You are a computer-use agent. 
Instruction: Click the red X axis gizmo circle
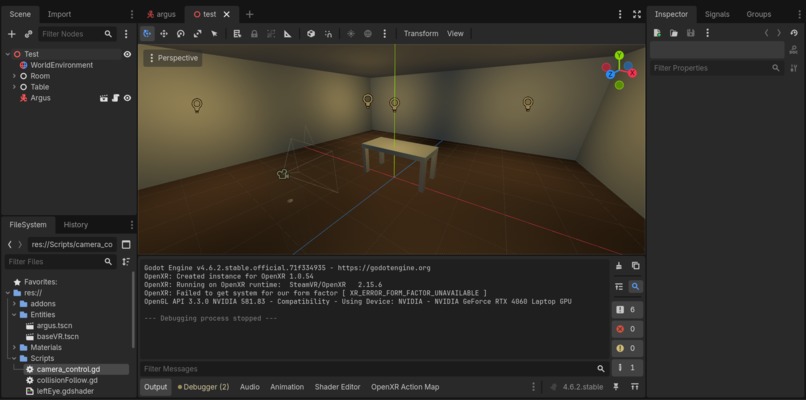[632, 73]
